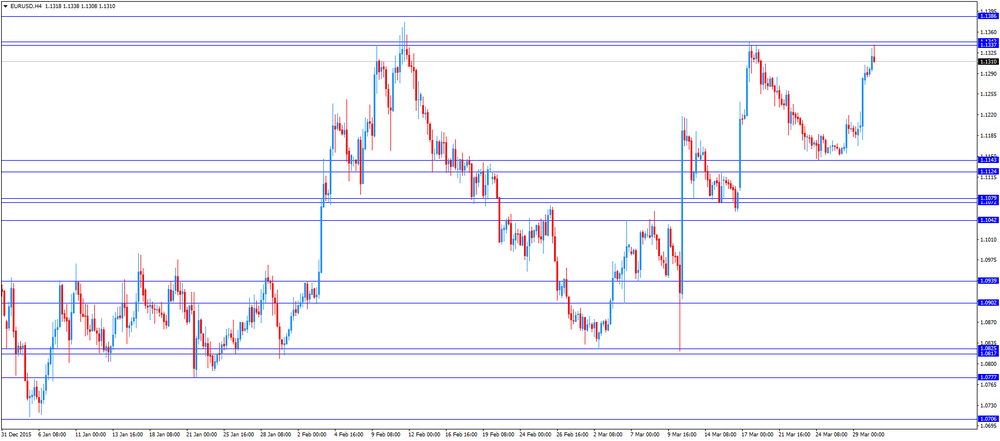1000x441 pixels.
Task: Select the 1.0706 horizontal line price label
Action: pos(988,419)
